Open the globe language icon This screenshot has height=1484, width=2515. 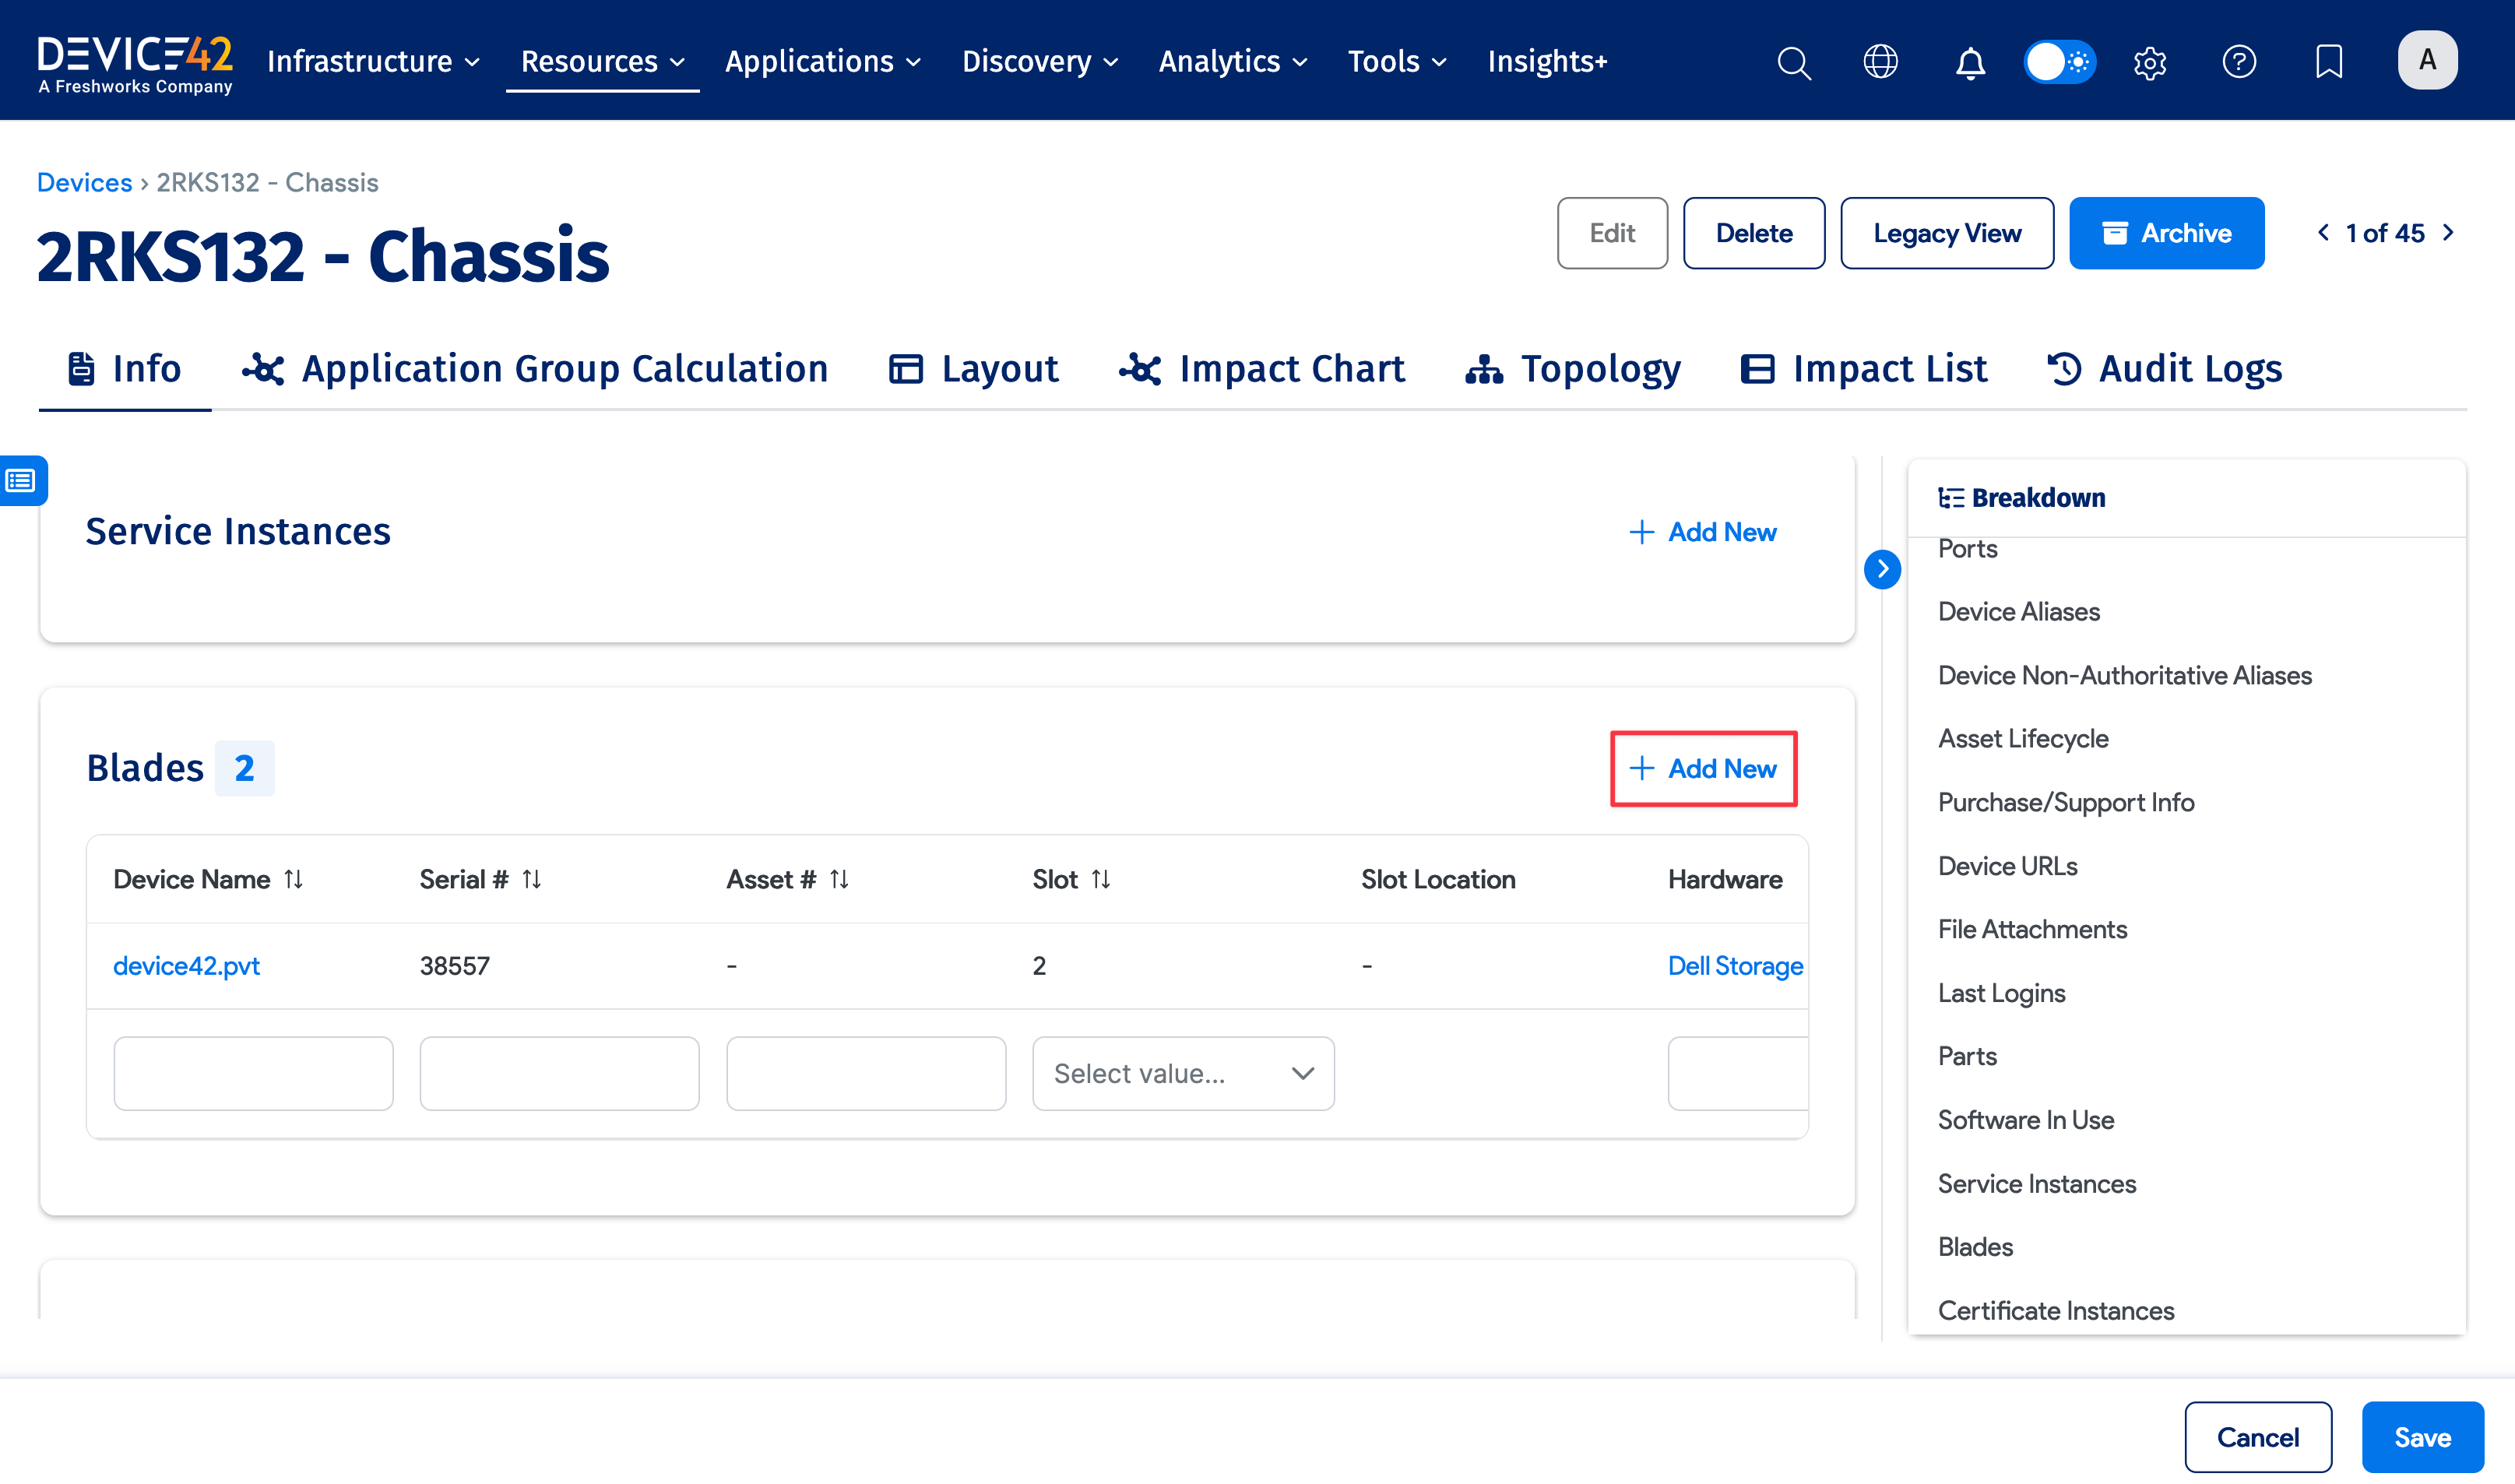click(1880, 62)
